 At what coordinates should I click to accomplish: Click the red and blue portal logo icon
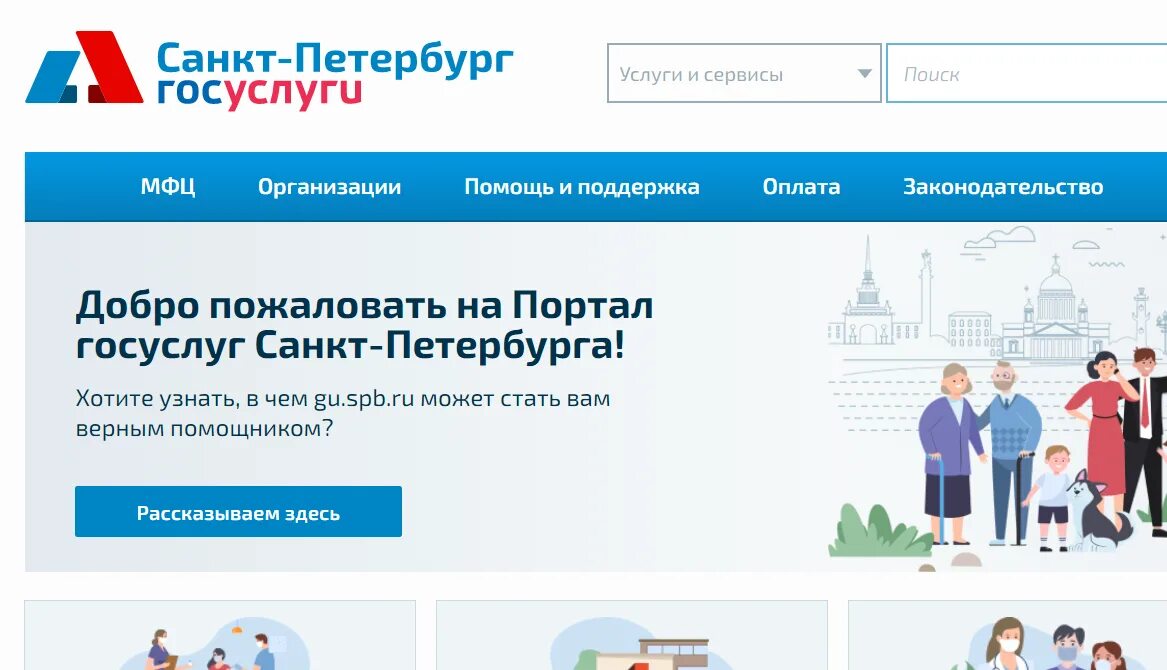tap(84, 67)
